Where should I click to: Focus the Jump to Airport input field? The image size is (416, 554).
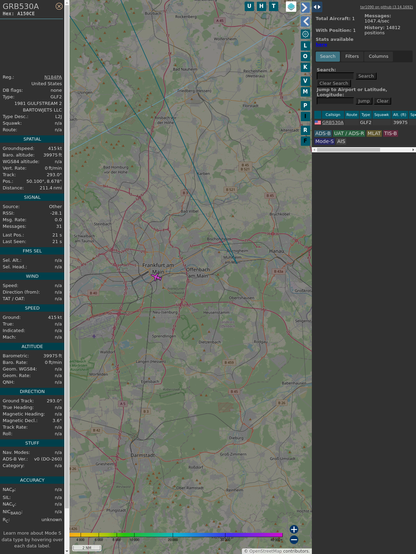[335, 101]
